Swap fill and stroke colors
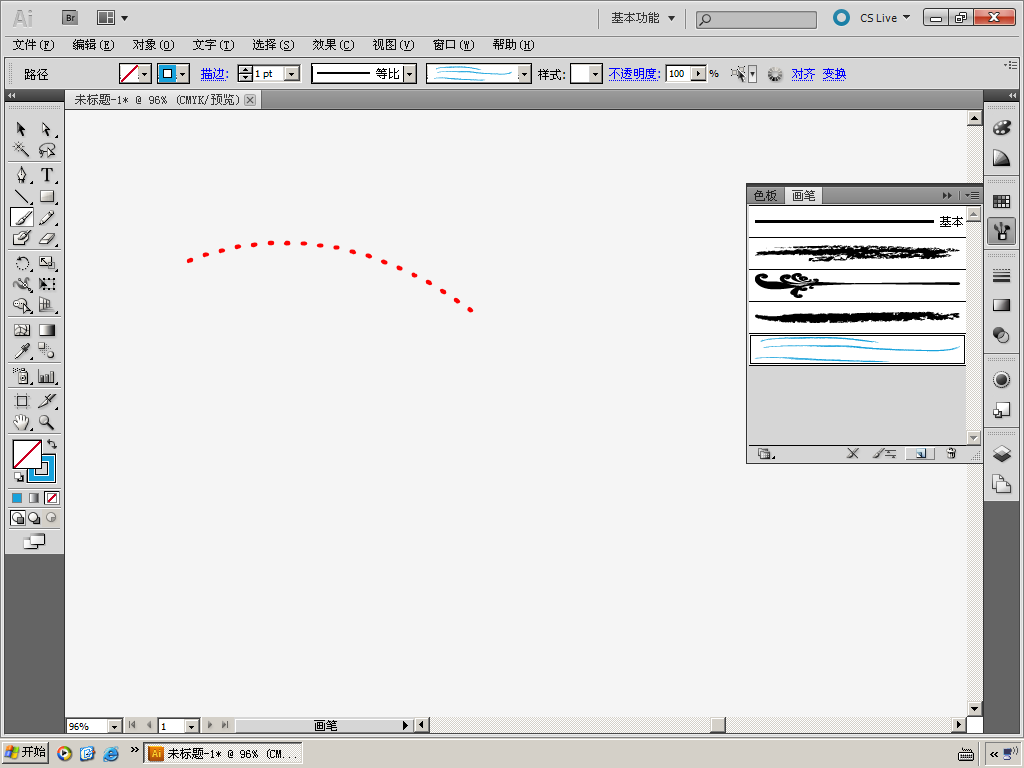The height and width of the screenshot is (768, 1024). click(x=52, y=443)
